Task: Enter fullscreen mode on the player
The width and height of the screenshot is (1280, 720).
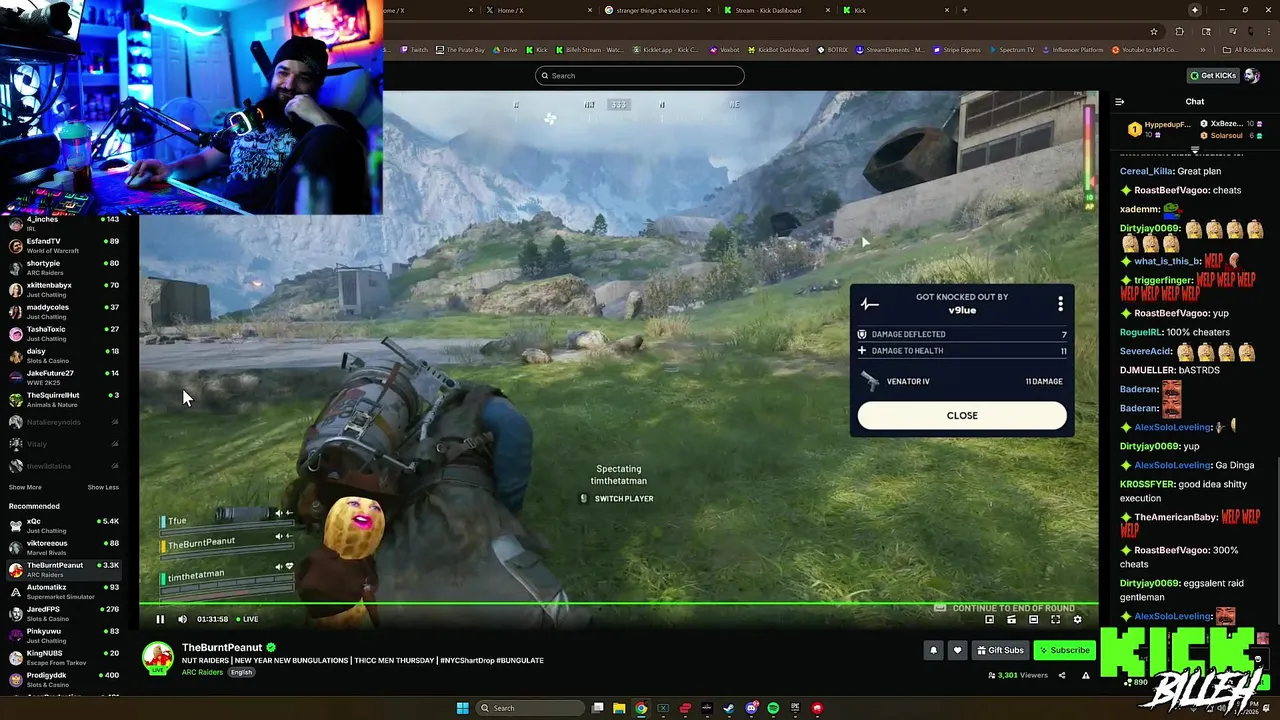Action: (1055, 620)
